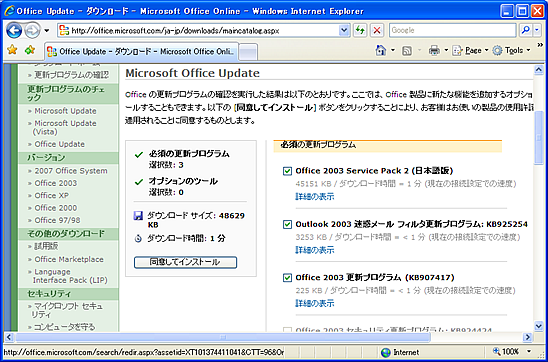Open the Microsoft Update (Vista) sidebar link

pos(65,128)
